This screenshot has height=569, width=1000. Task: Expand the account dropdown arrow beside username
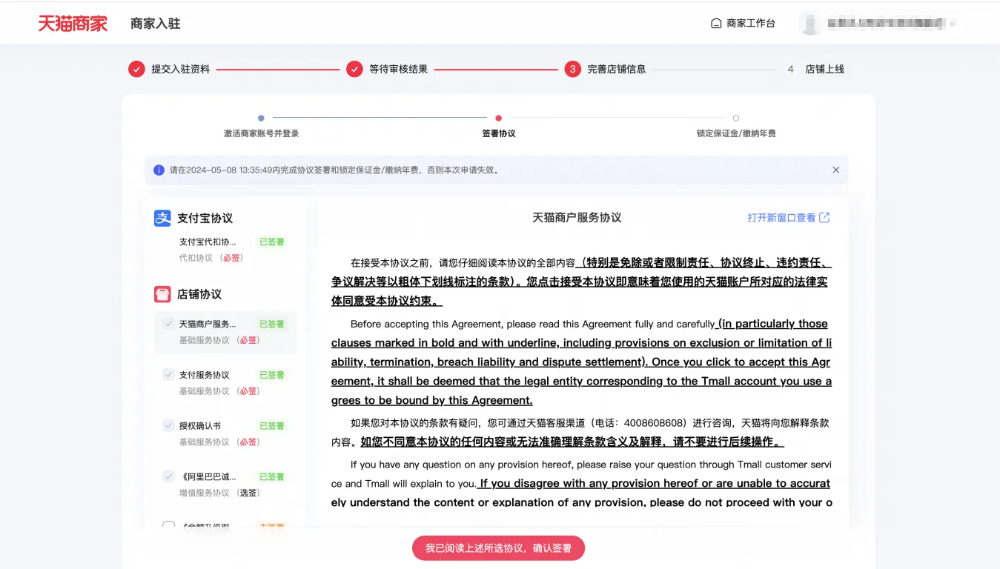[x=953, y=23]
